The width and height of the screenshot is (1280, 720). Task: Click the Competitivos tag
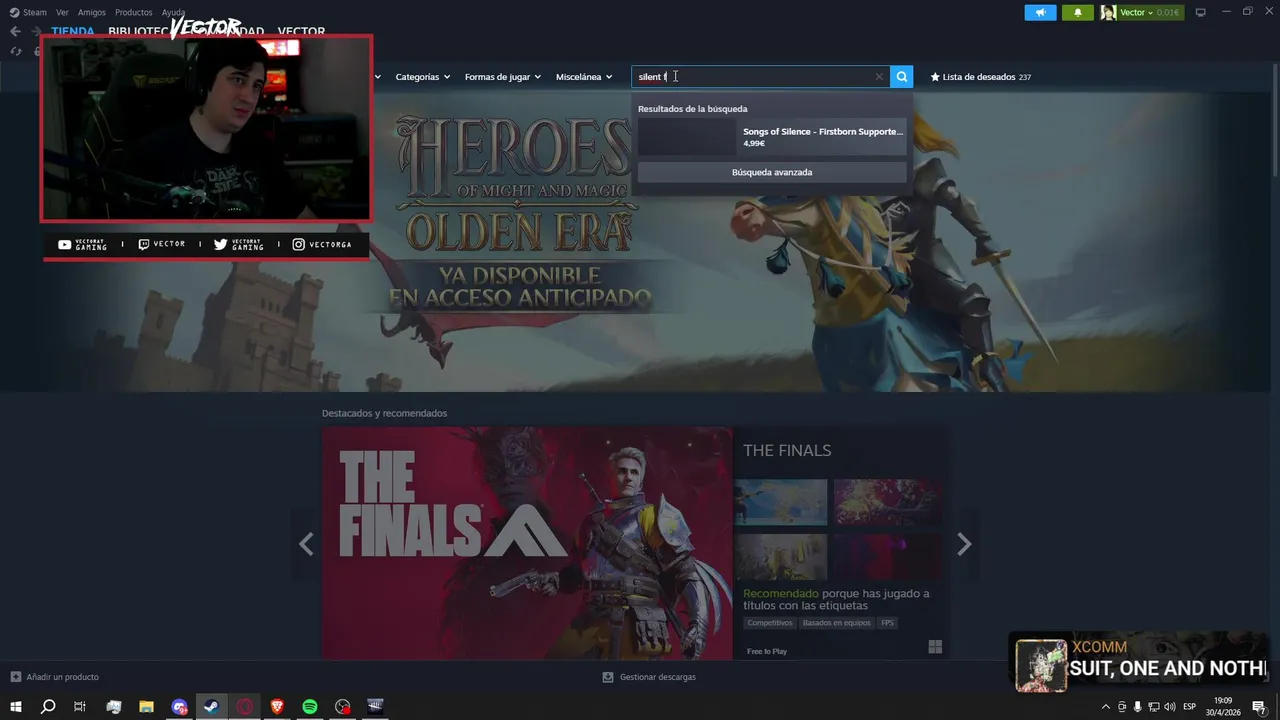[x=770, y=623]
